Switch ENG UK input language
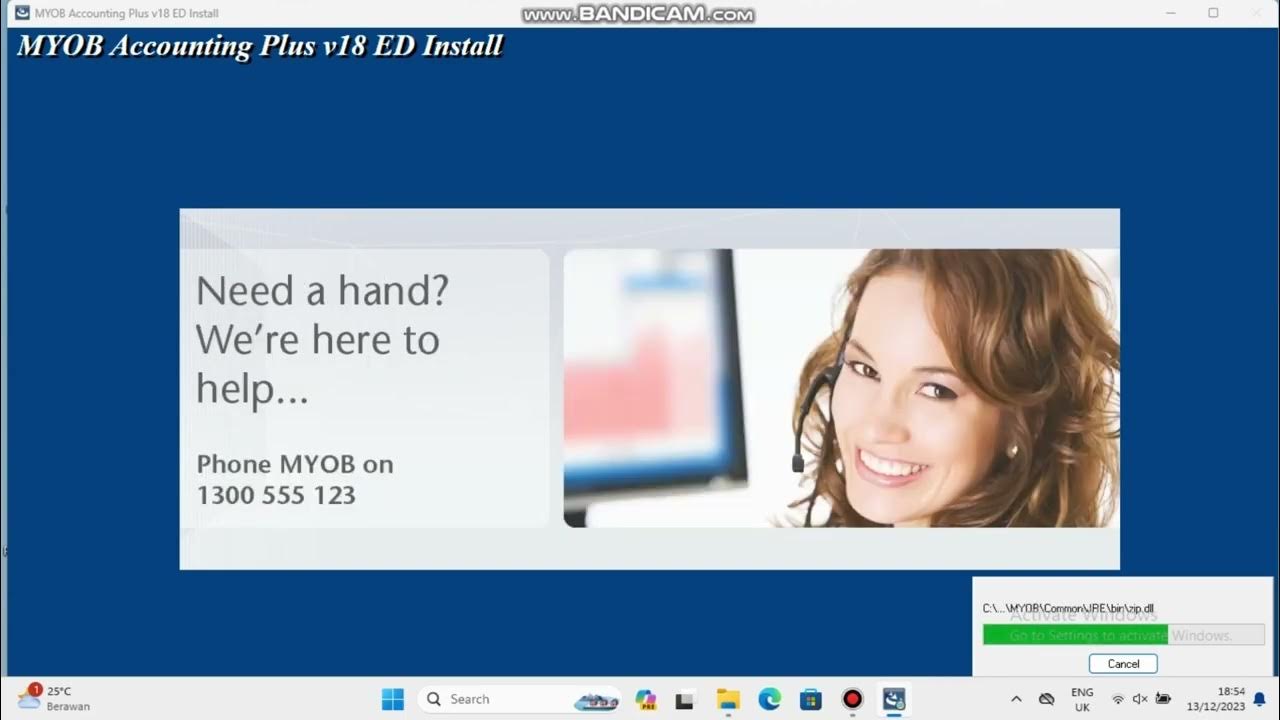Viewport: 1280px width, 720px height. 1082,699
